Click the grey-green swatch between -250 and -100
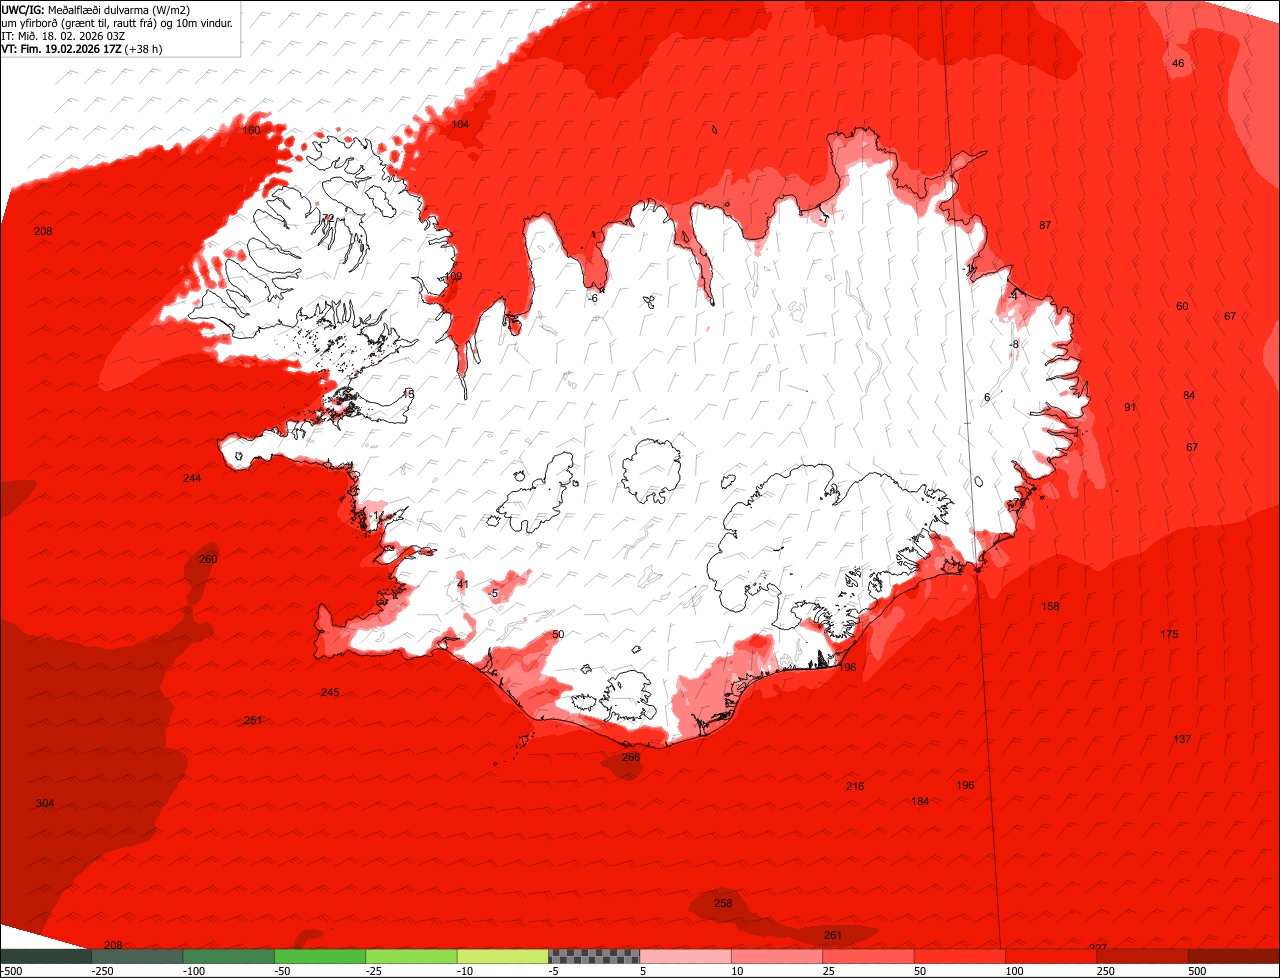Image resolution: width=1280 pixels, height=978 pixels. pyautogui.click(x=137, y=956)
